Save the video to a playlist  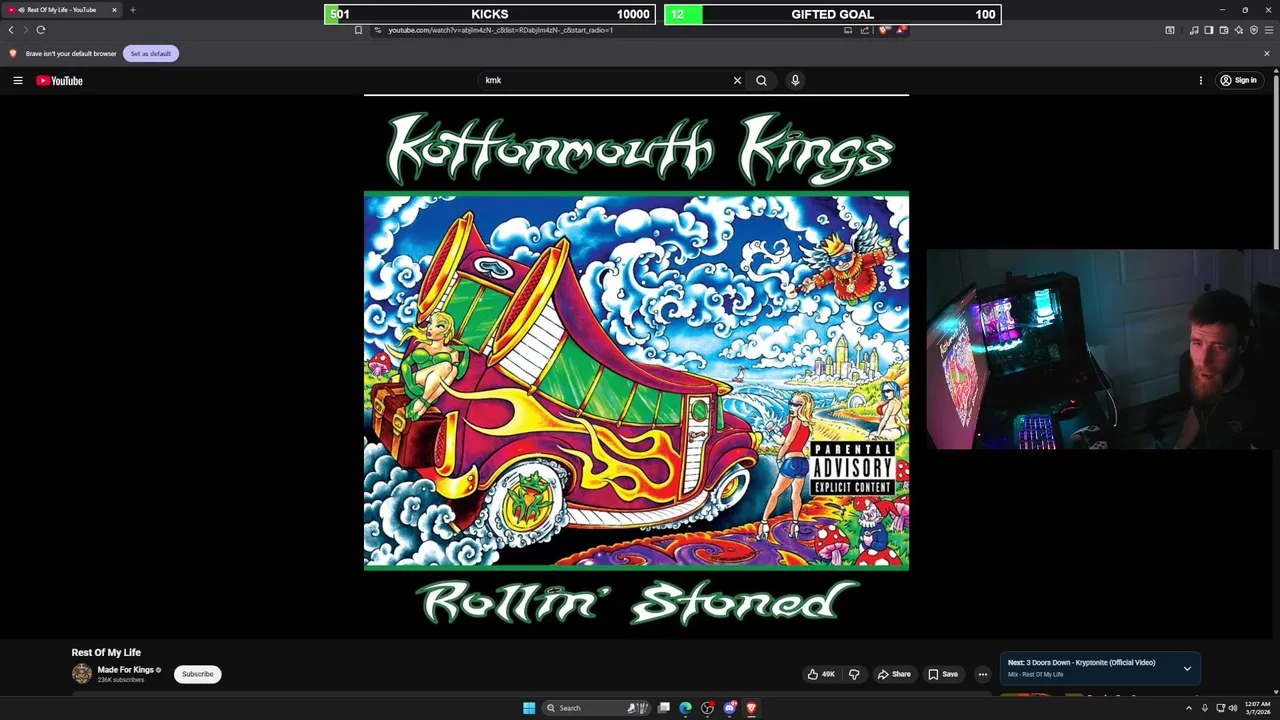tap(942, 674)
